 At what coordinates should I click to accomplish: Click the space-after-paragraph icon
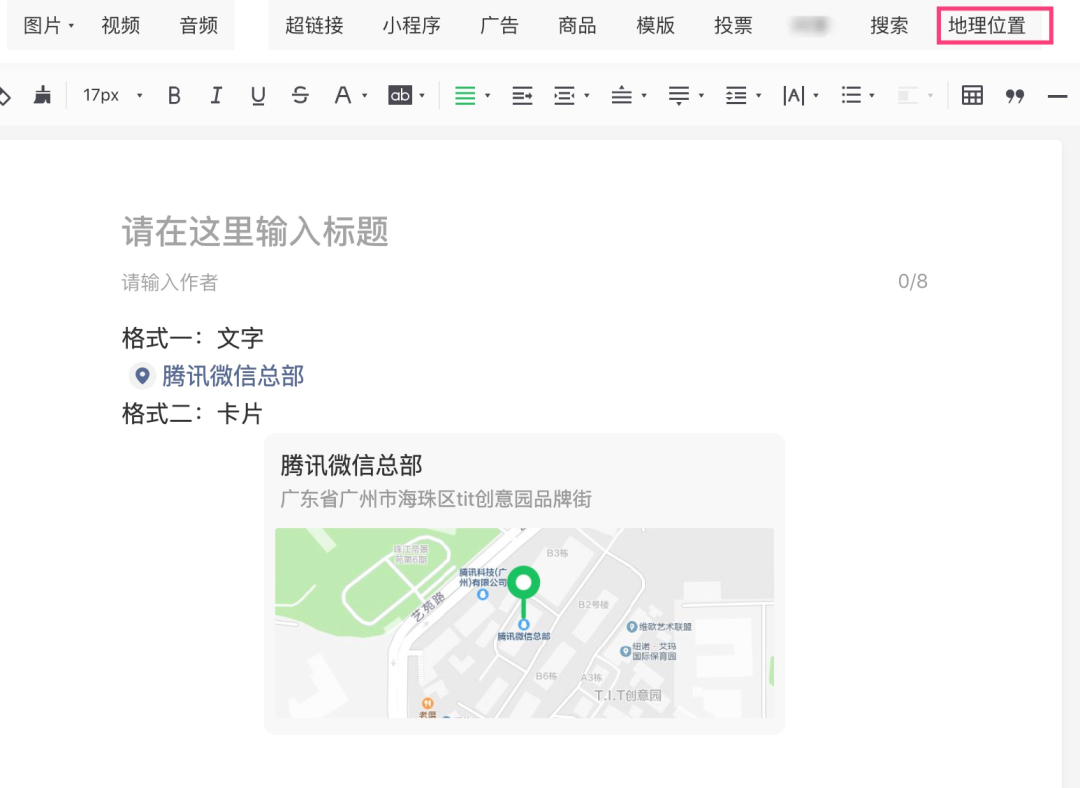coord(678,95)
